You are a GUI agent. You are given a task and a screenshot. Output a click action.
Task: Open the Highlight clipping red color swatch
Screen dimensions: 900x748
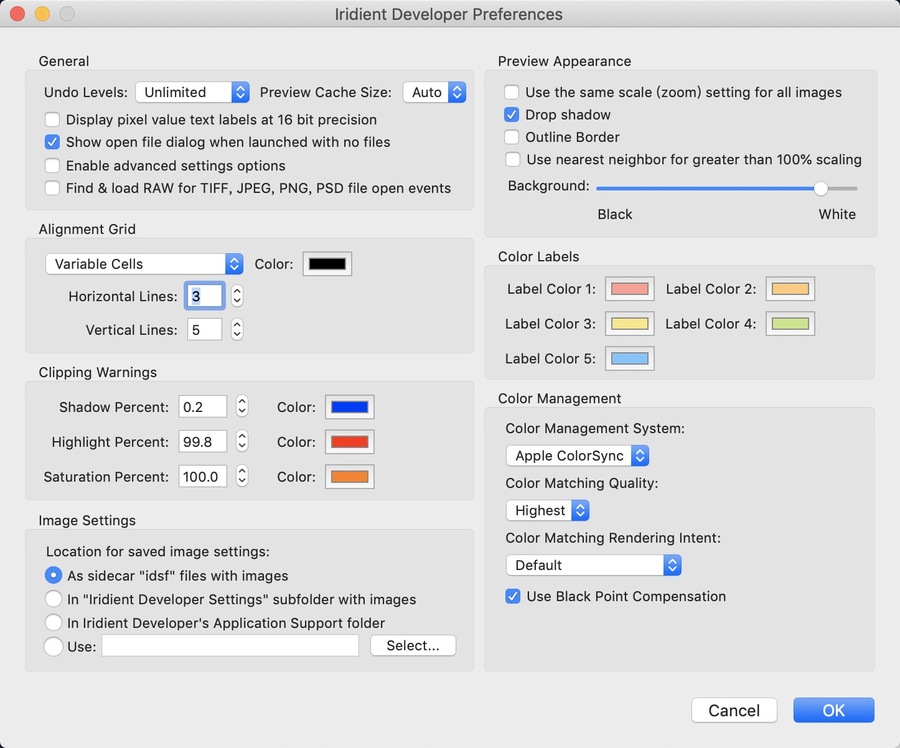[x=350, y=442]
